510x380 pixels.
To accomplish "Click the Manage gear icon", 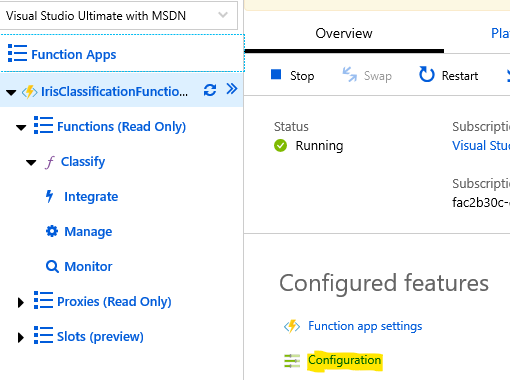I will point(52,231).
